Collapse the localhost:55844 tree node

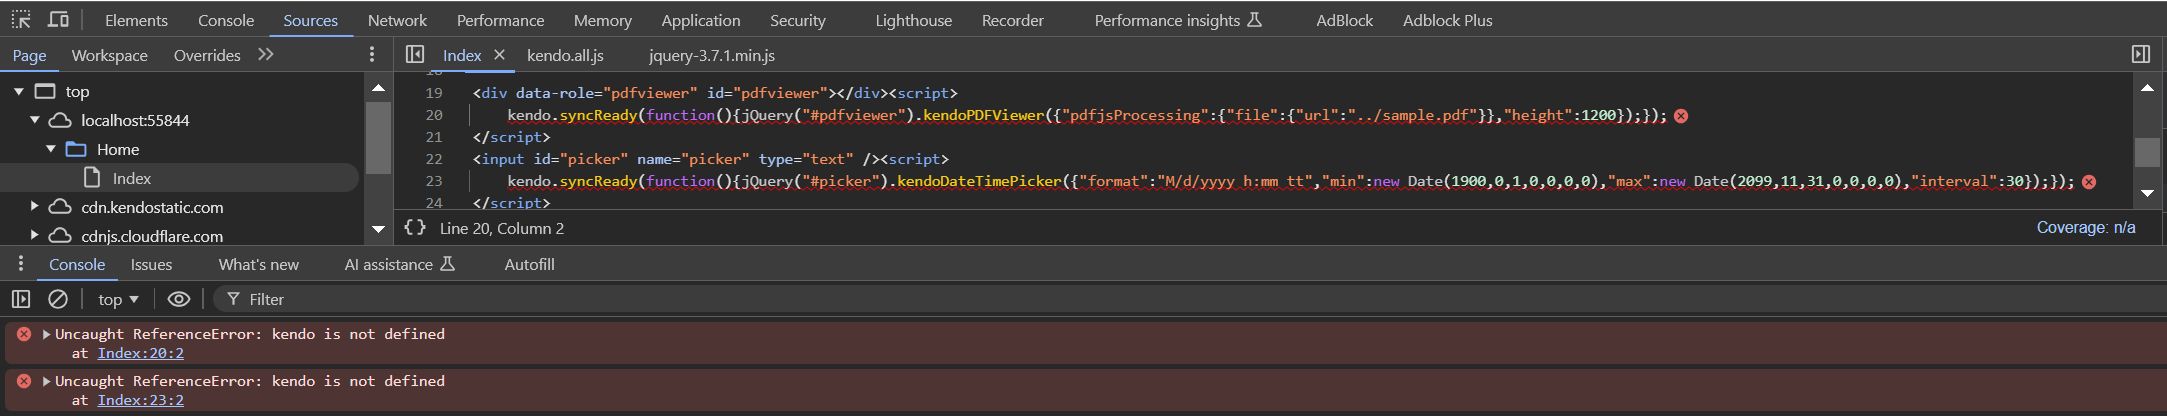[x=35, y=120]
